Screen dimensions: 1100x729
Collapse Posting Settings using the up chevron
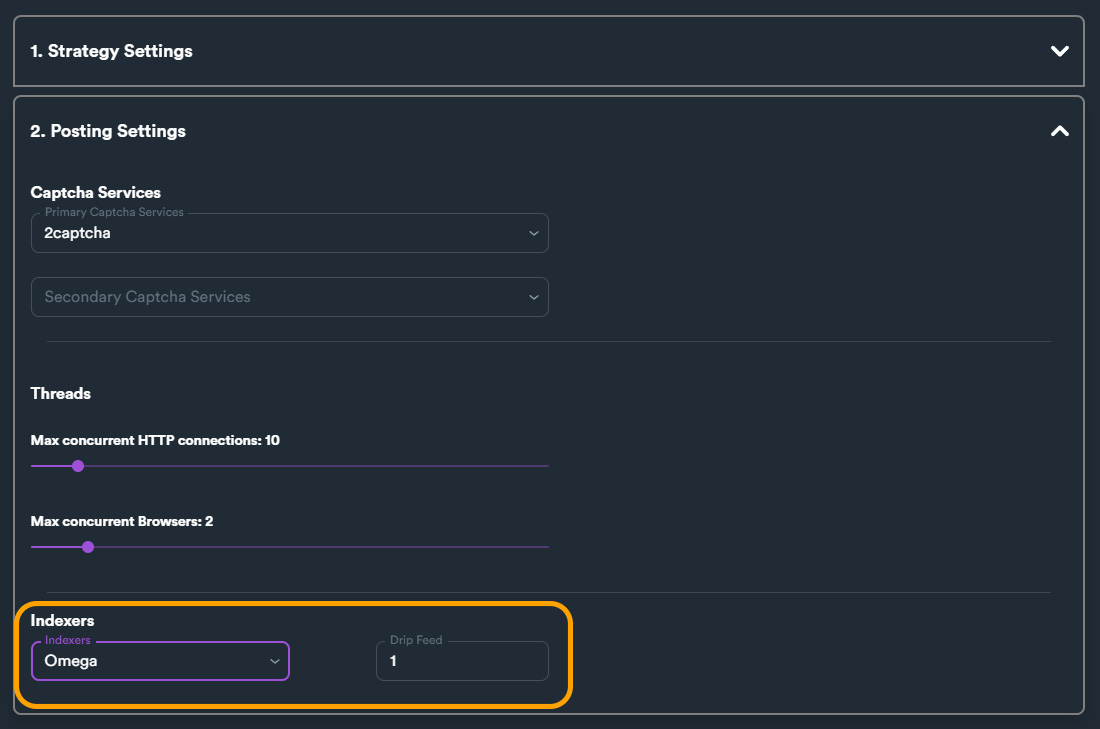click(x=1060, y=131)
